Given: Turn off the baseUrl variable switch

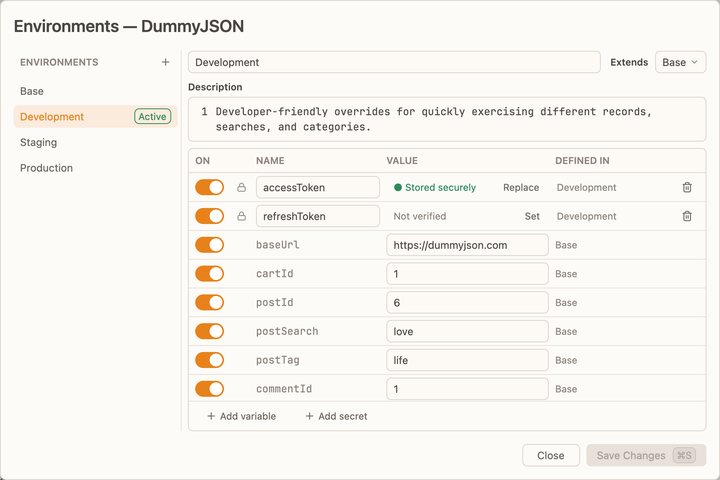Looking at the screenshot, I should [209, 245].
